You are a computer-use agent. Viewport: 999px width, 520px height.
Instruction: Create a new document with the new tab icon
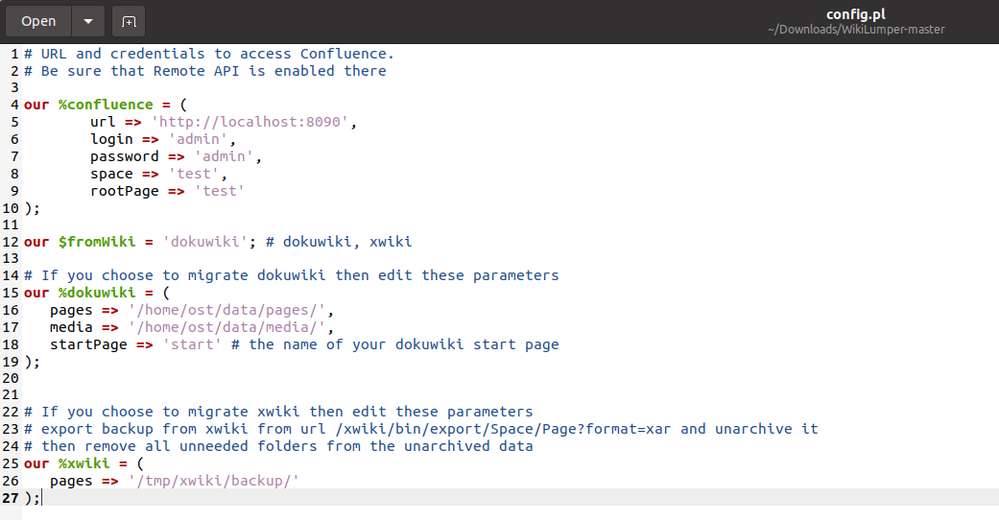pyautogui.click(x=129, y=21)
